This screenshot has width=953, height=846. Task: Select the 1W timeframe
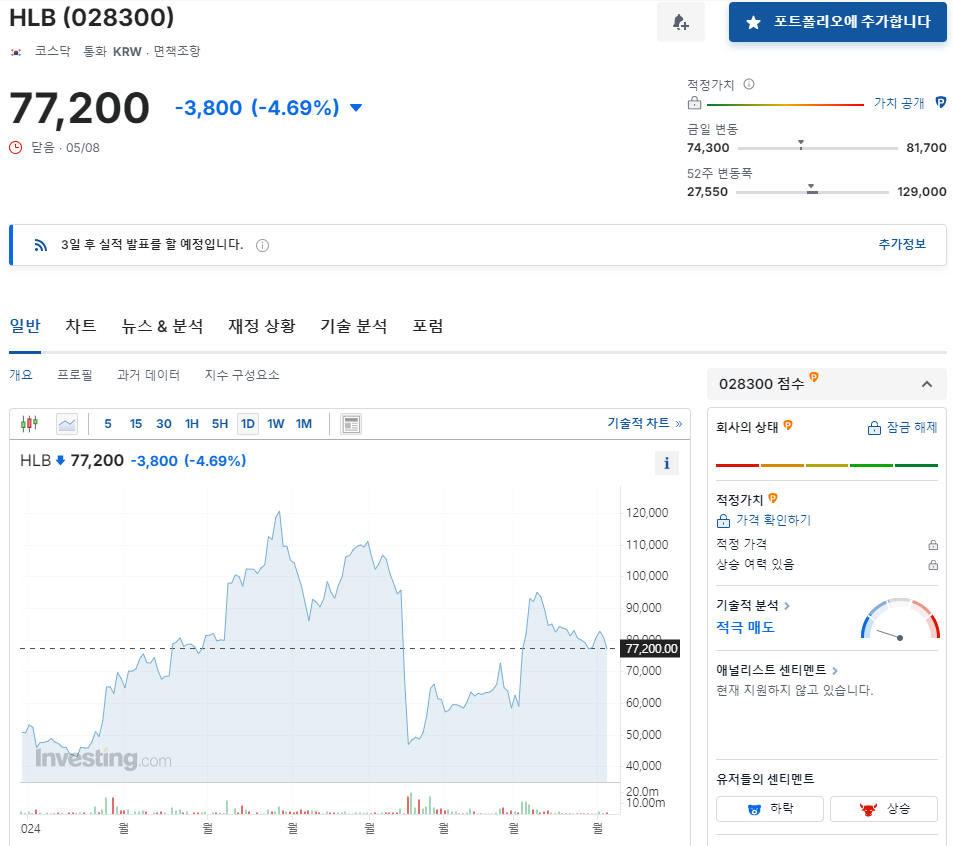pyautogui.click(x=277, y=423)
